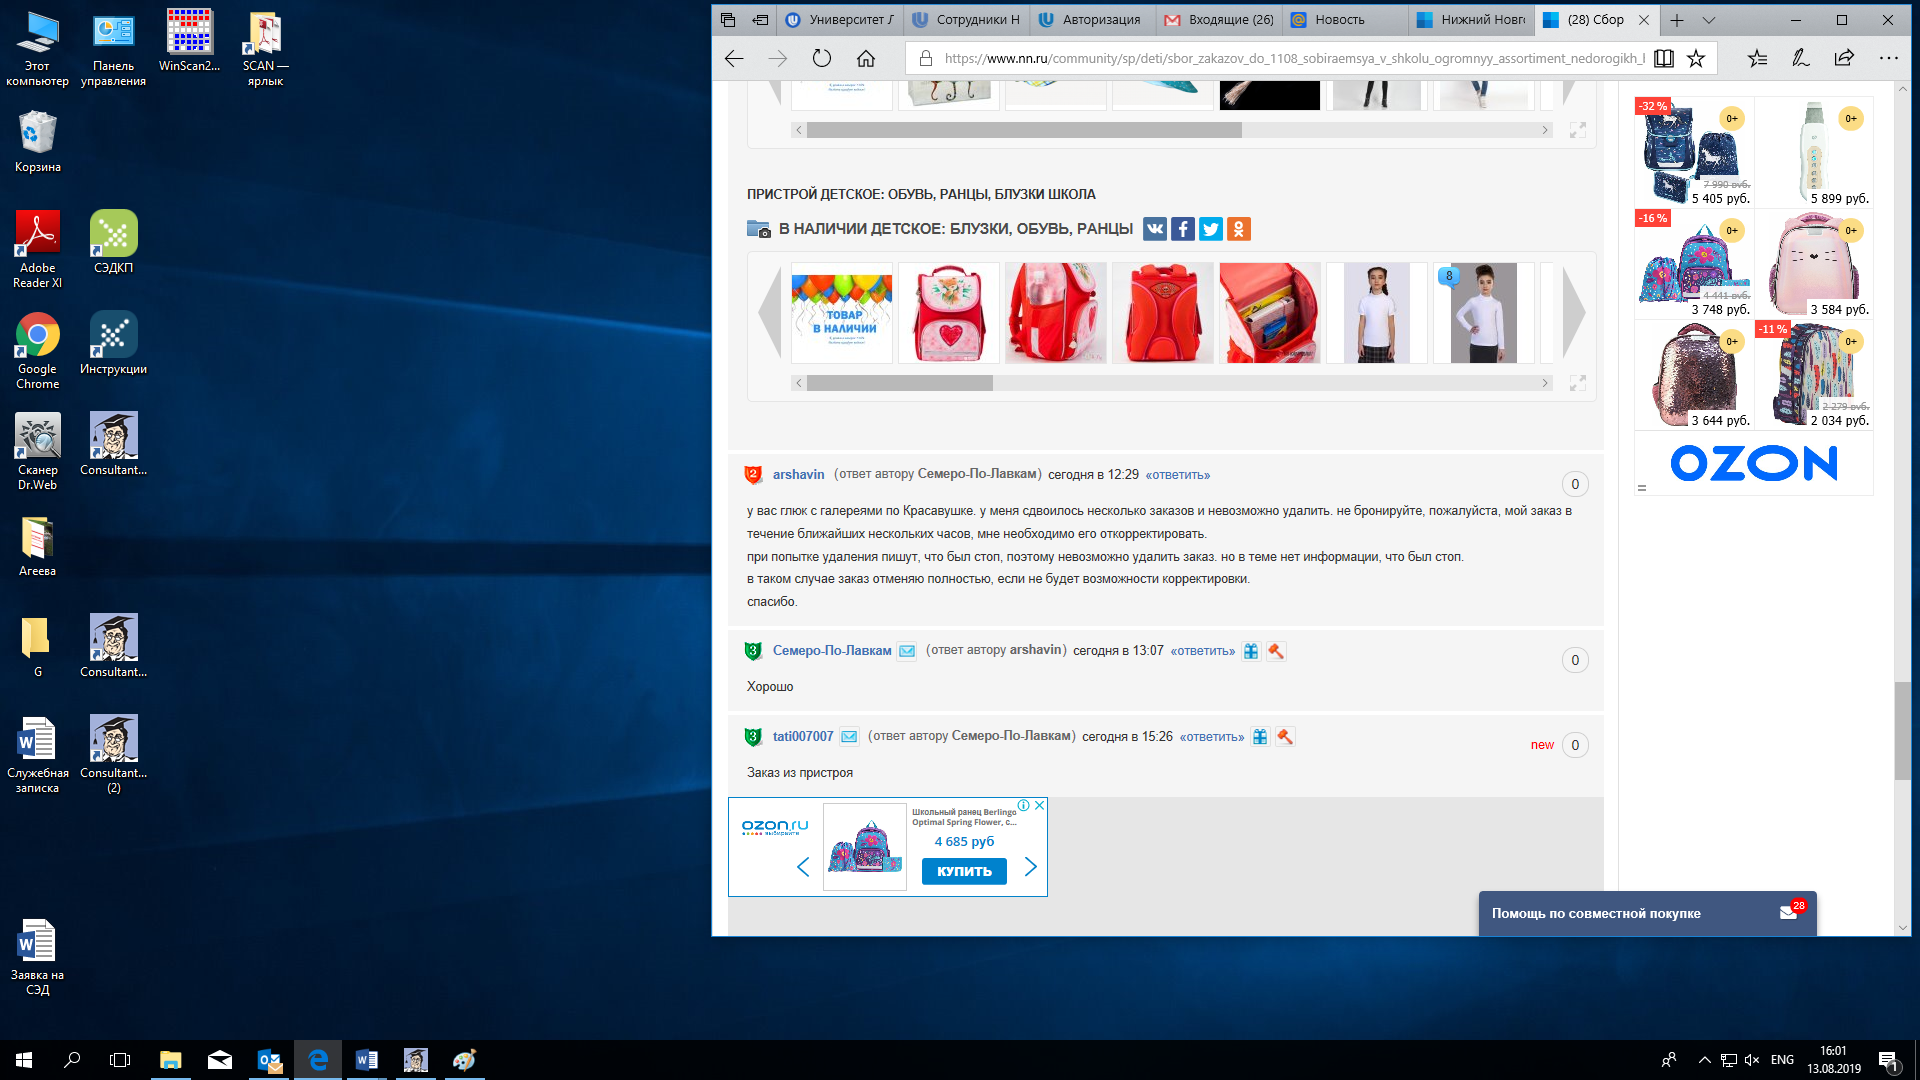Open Edge reading view icon

click(x=1663, y=58)
